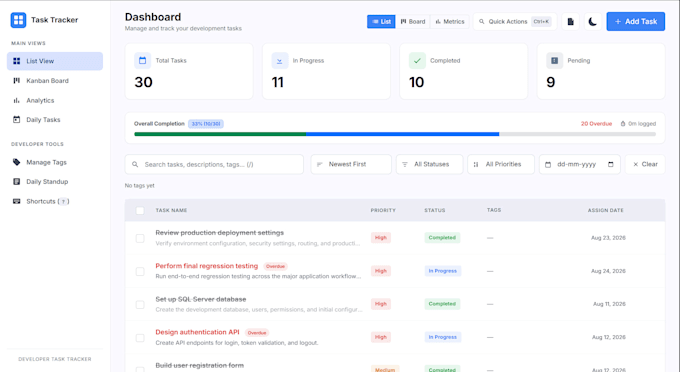This screenshot has width=680, height=372.
Task: Open the All Statuses filter dropdown
Action: point(429,164)
